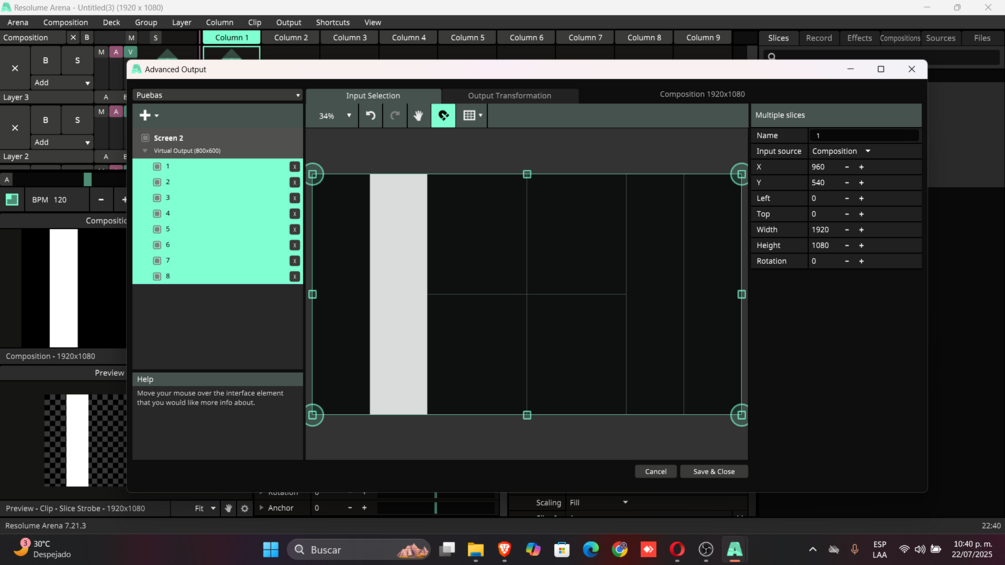This screenshot has width=1005, height=565.
Task: Delete slice 3 with its X button
Action: click(294, 198)
